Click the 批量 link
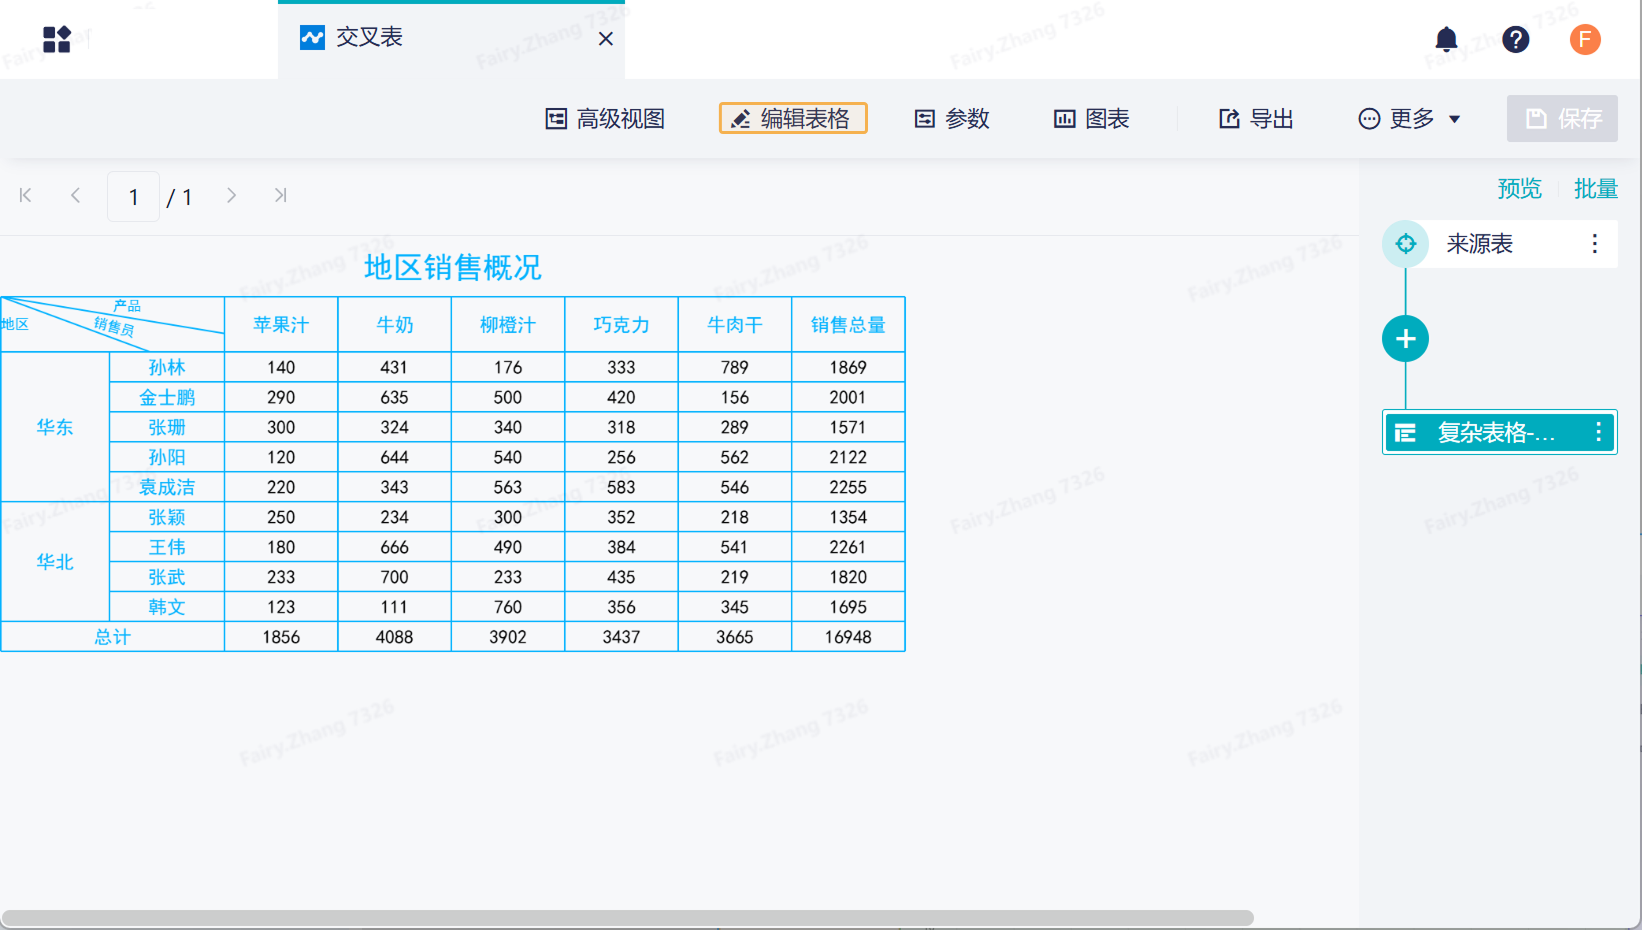This screenshot has width=1642, height=930. click(x=1596, y=189)
